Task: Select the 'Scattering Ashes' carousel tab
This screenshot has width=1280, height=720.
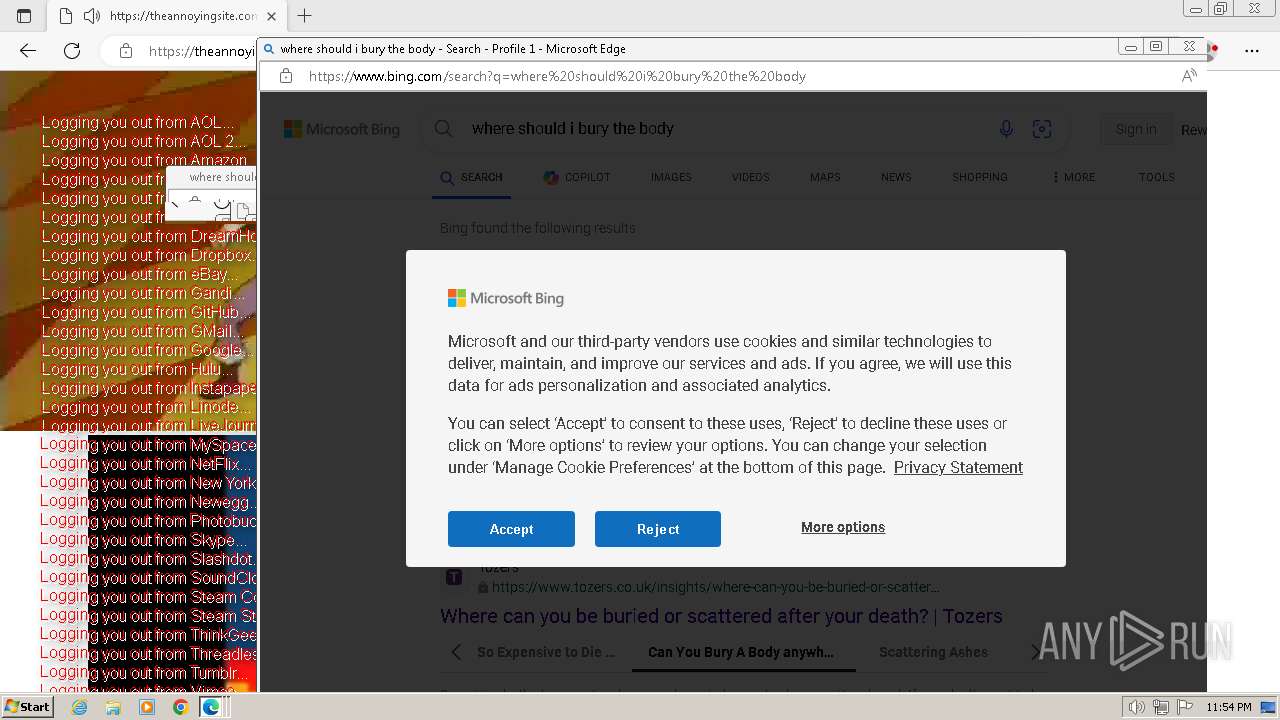Action: point(933,652)
